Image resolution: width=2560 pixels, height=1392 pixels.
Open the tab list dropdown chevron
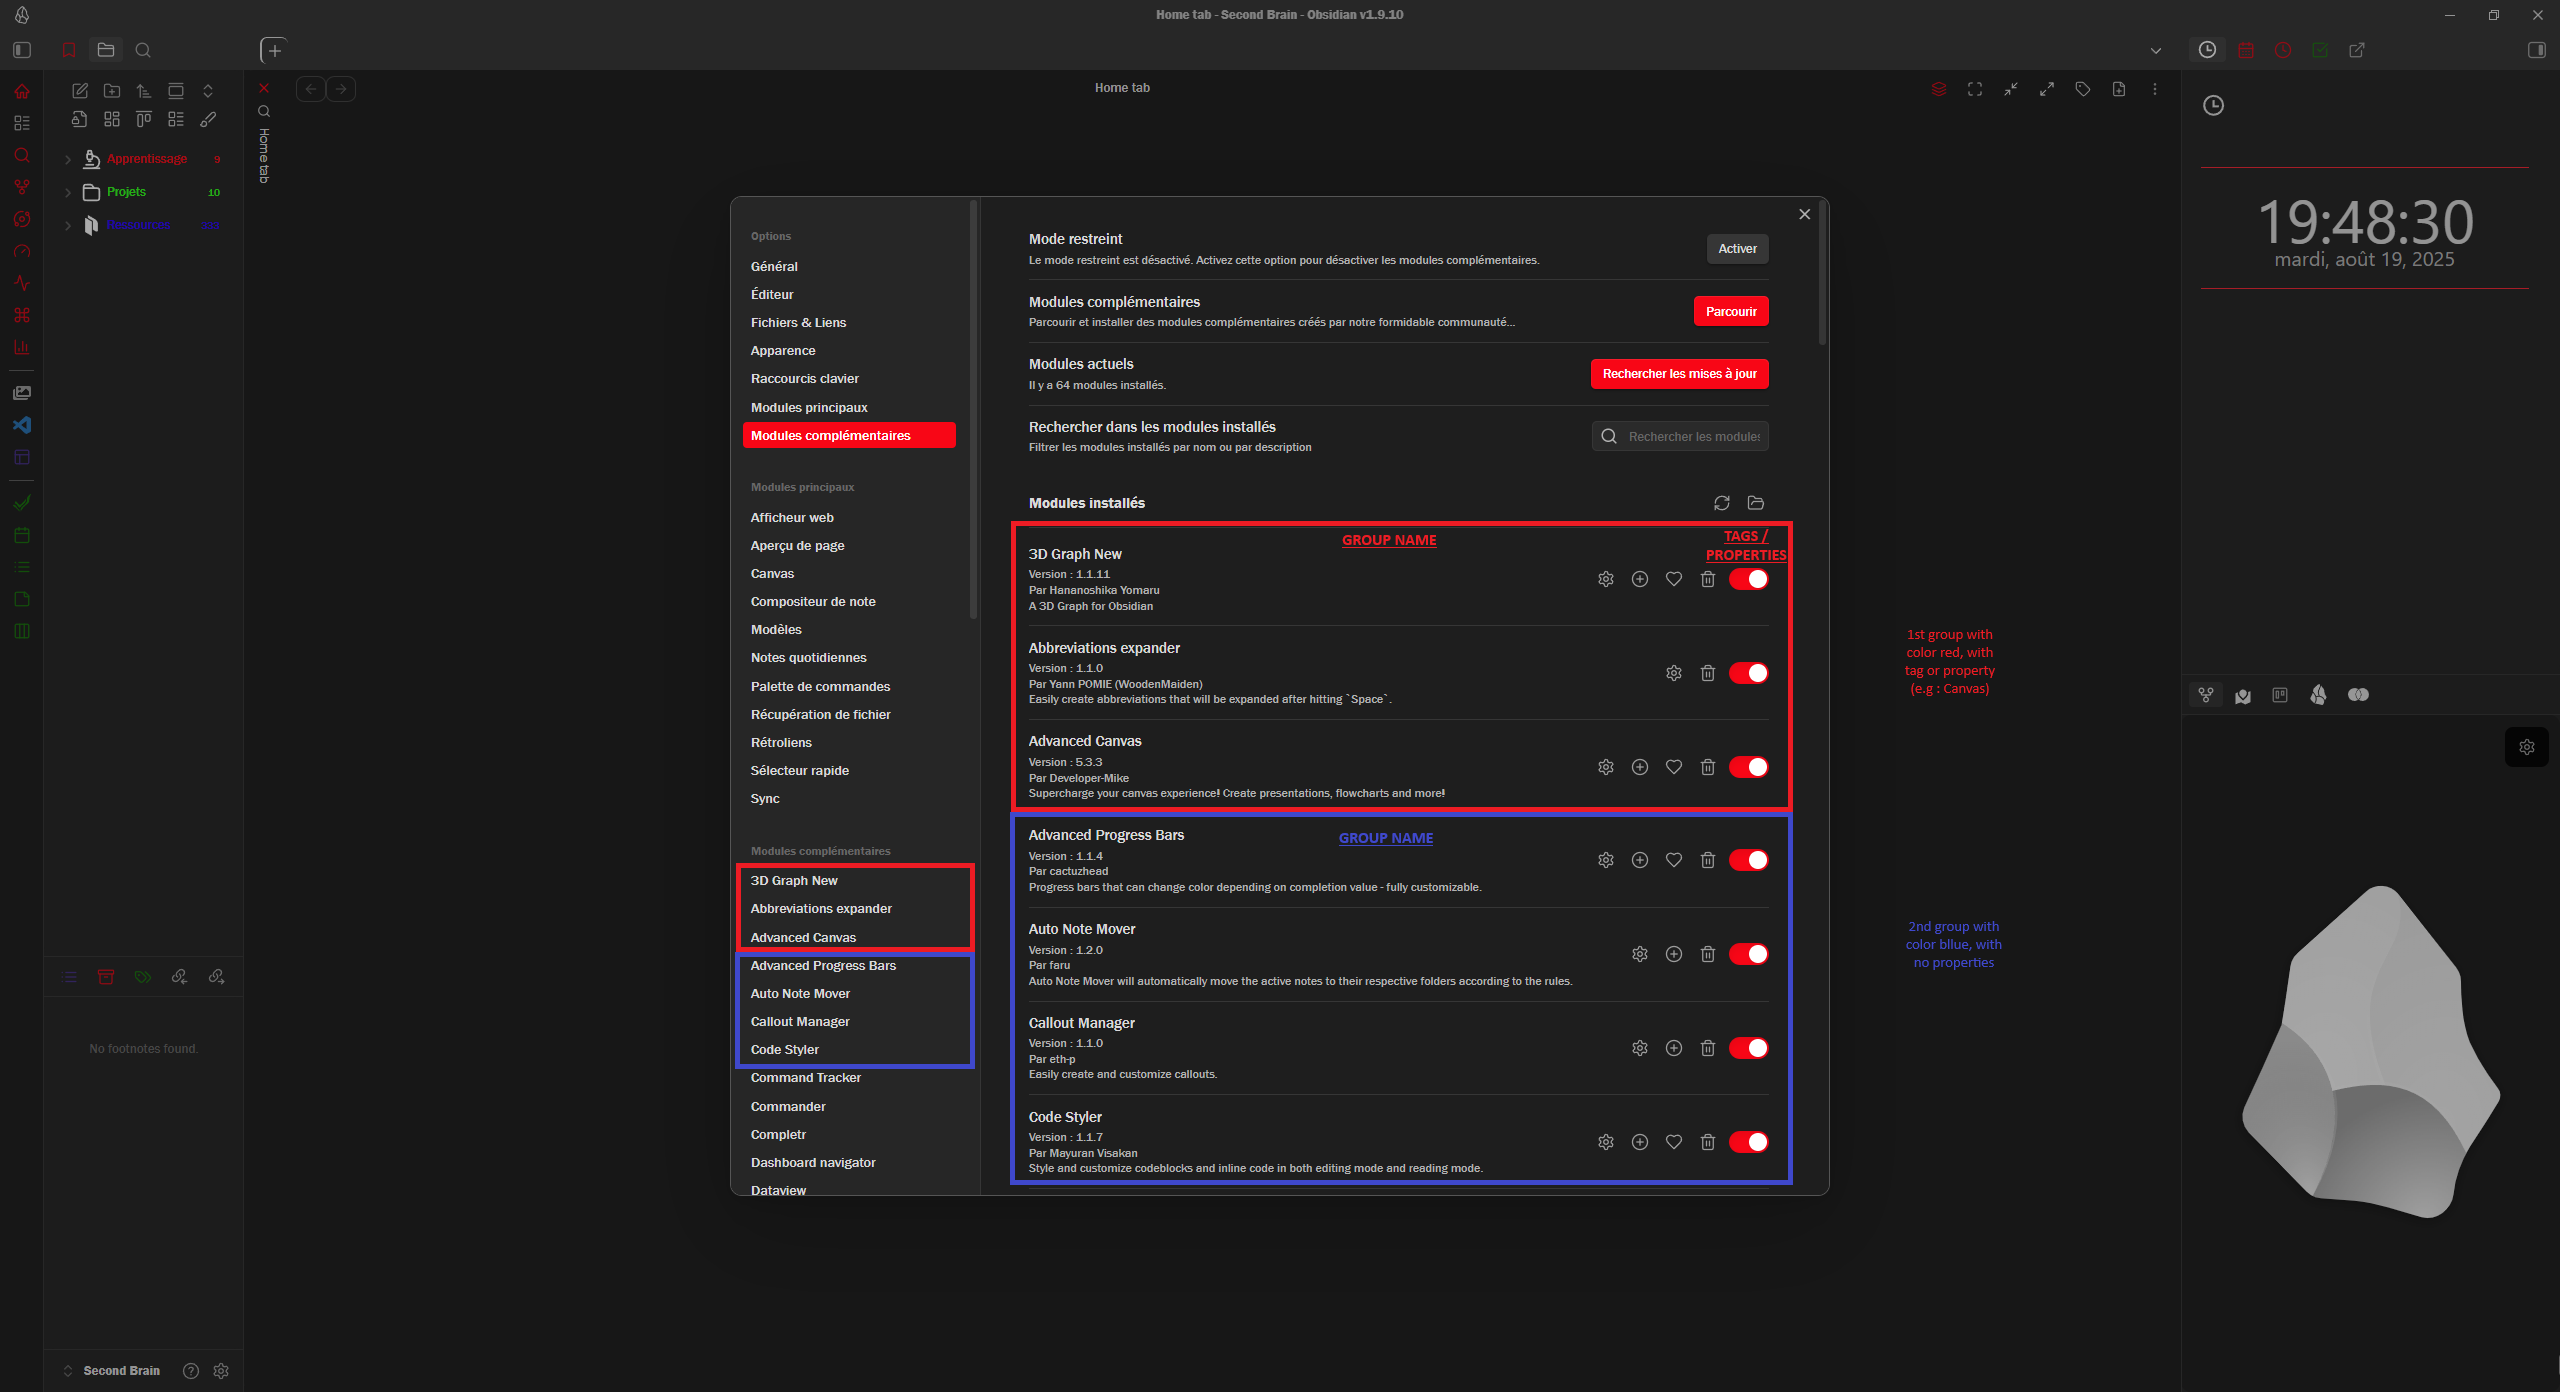pyautogui.click(x=2155, y=51)
